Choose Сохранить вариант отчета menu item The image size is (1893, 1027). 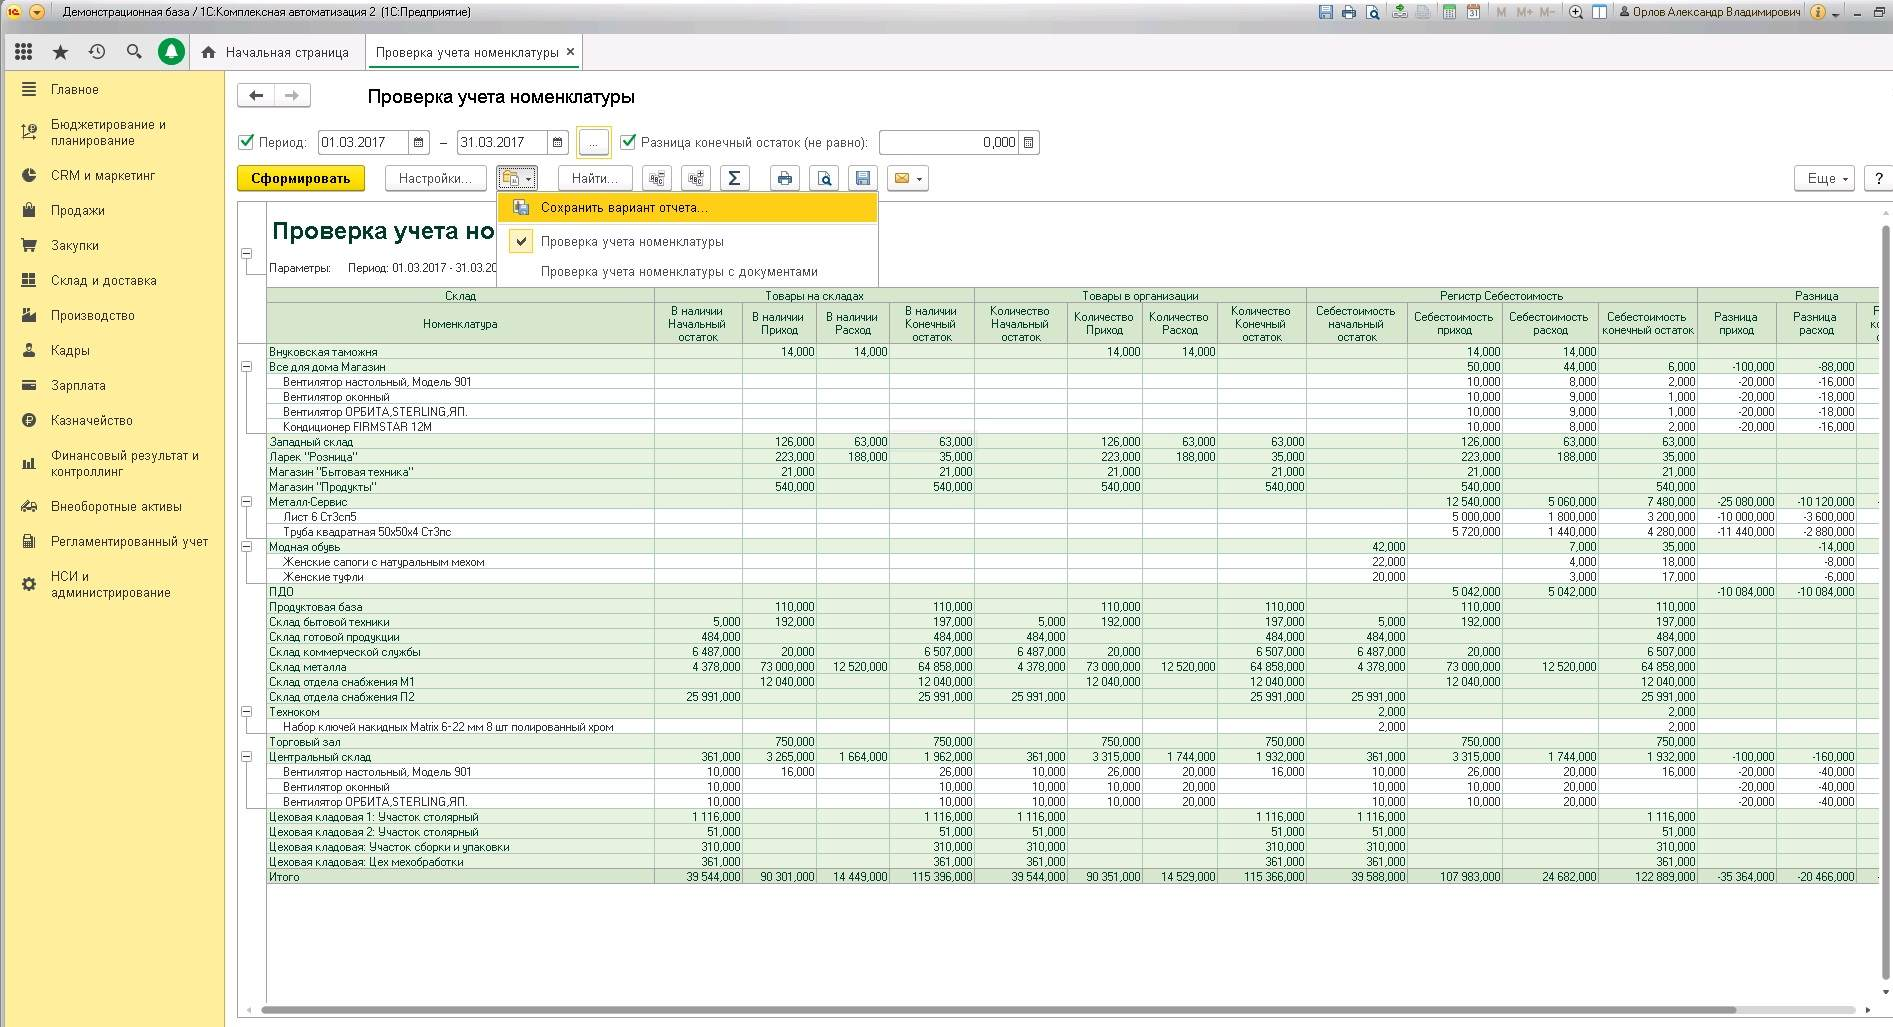(x=688, y=208)
